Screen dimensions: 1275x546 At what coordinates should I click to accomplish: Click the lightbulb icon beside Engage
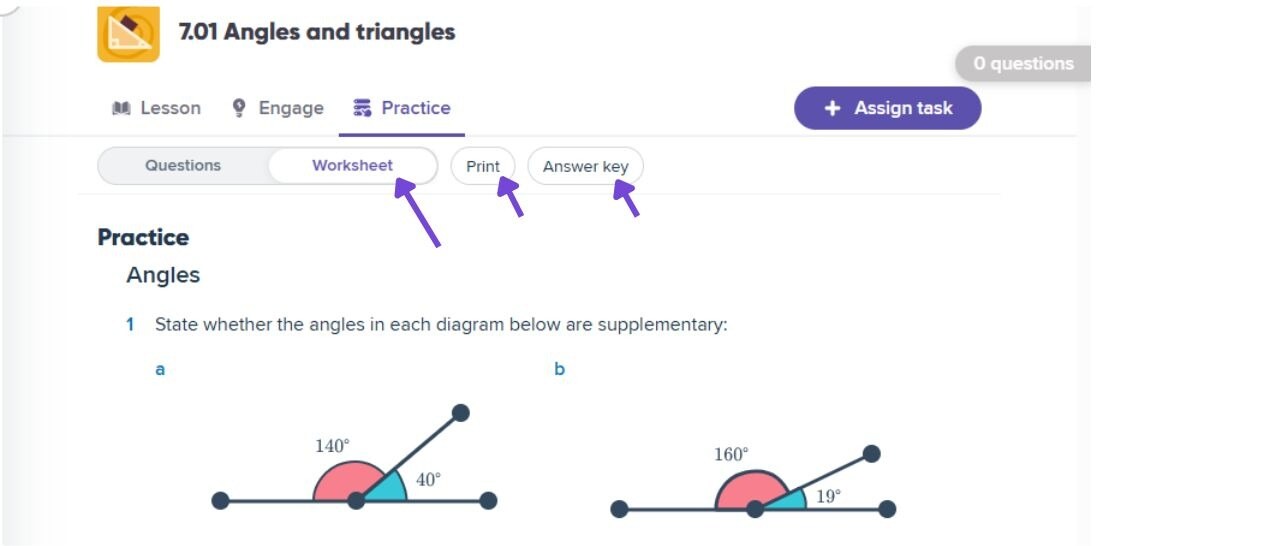[239, 108]
